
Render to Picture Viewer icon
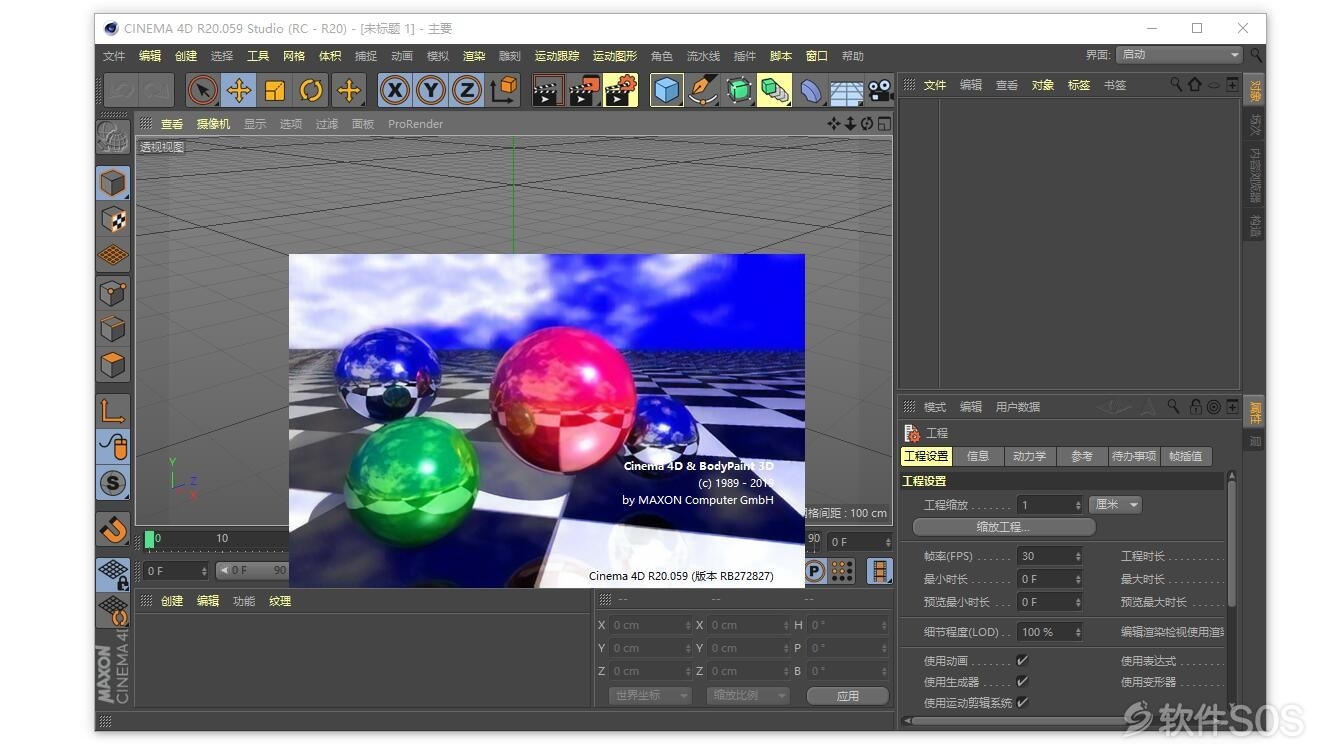click(x=584, y=91)
